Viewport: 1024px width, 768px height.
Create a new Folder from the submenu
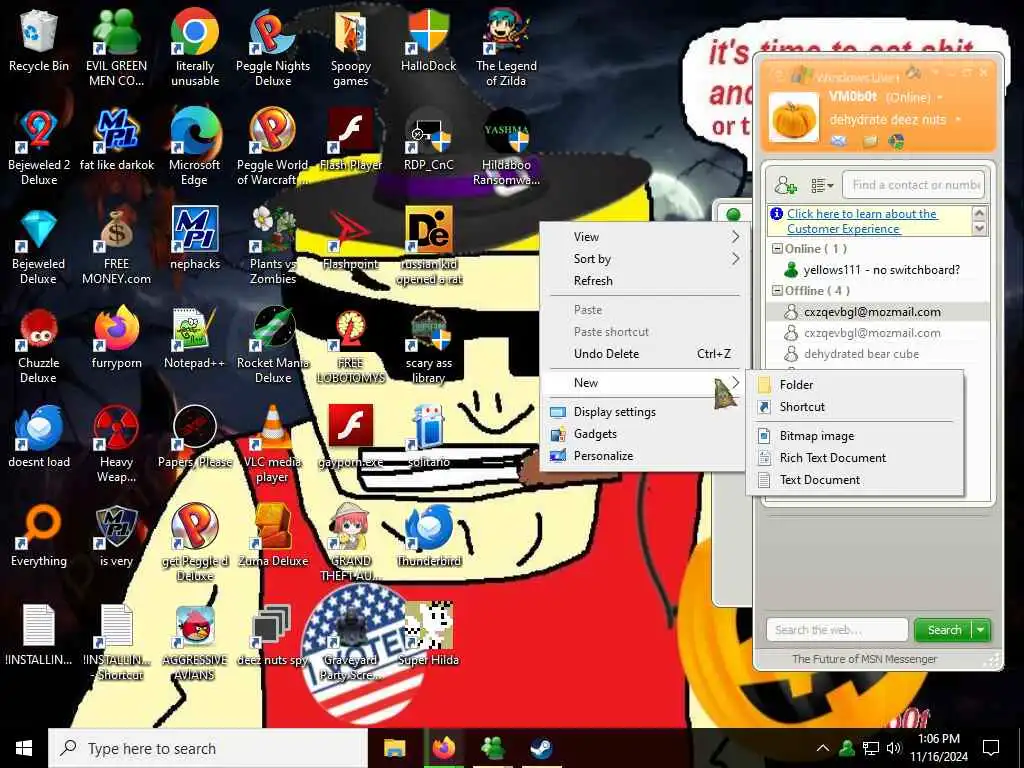pos(856,385)
